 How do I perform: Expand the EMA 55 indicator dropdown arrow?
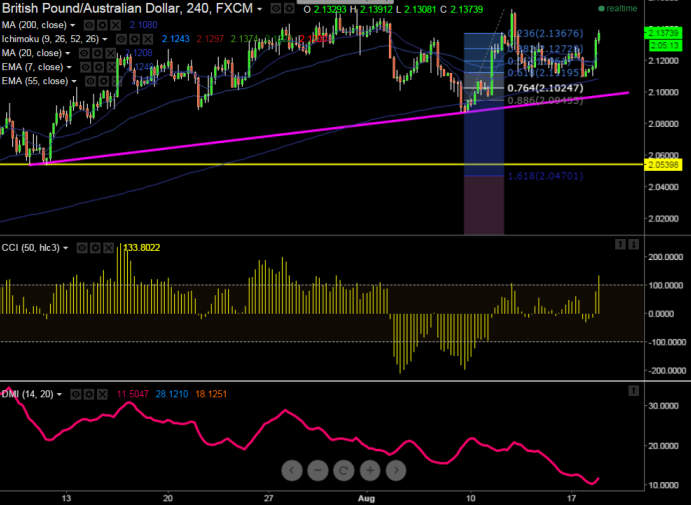point(74,82)
